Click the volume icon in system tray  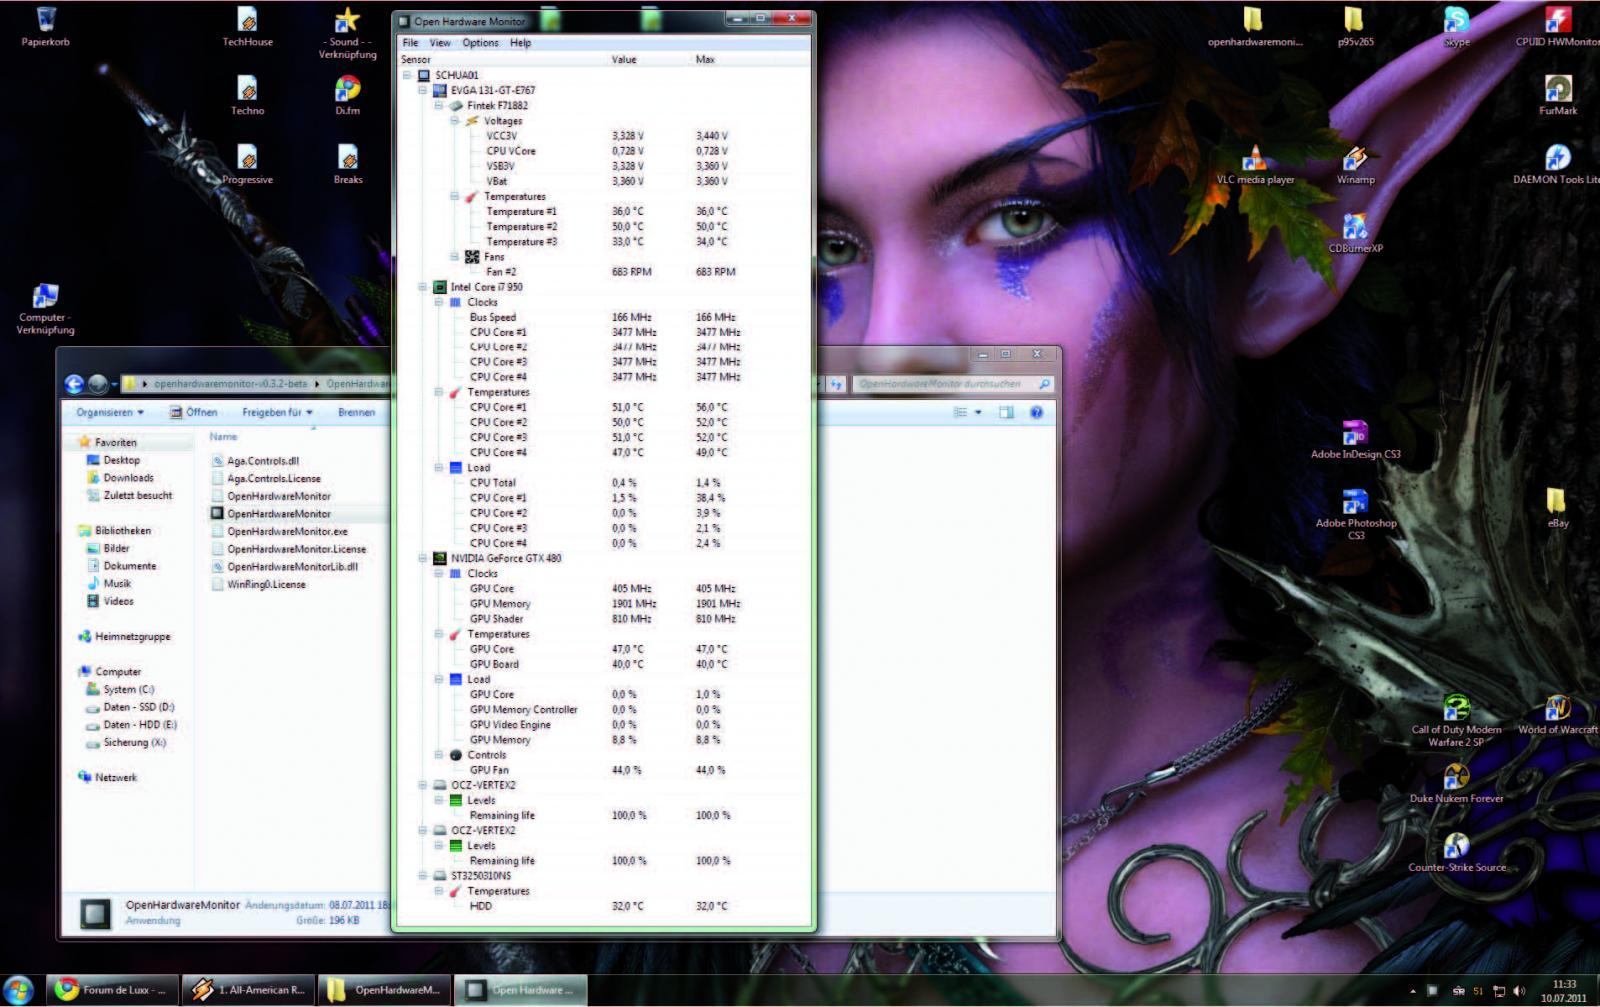1520,991
